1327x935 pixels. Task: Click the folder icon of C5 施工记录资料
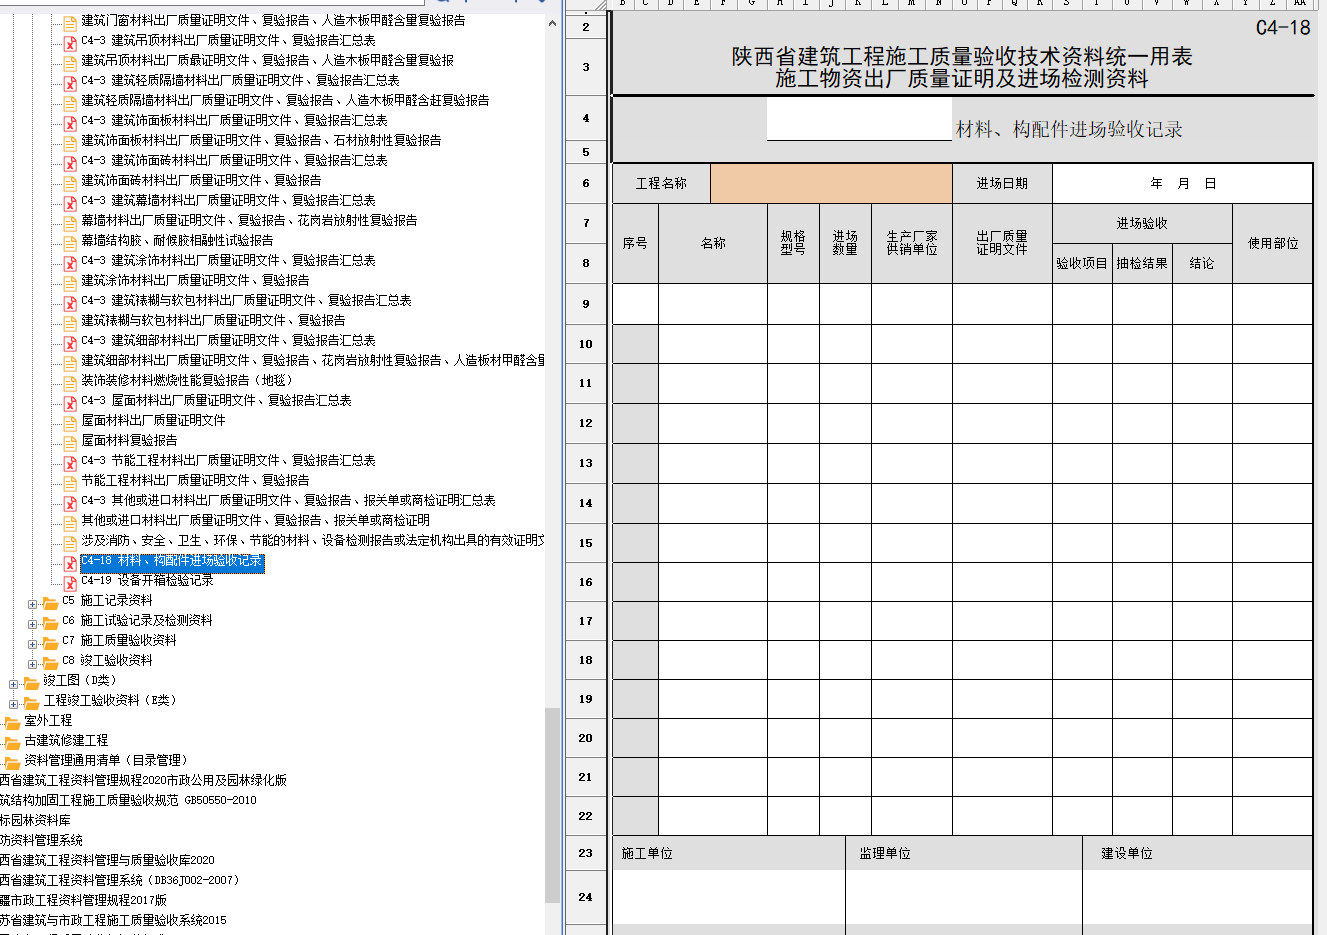coord(50,602)
